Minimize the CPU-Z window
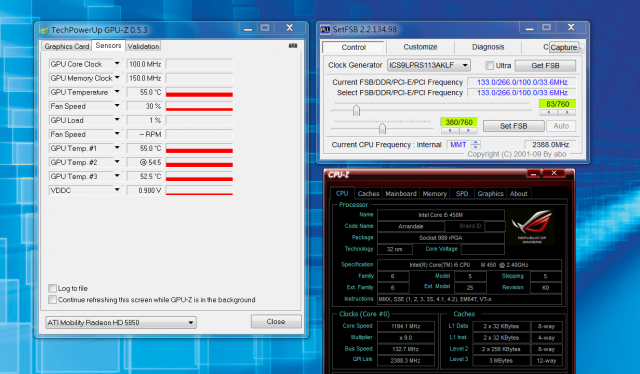 (533, 173)
